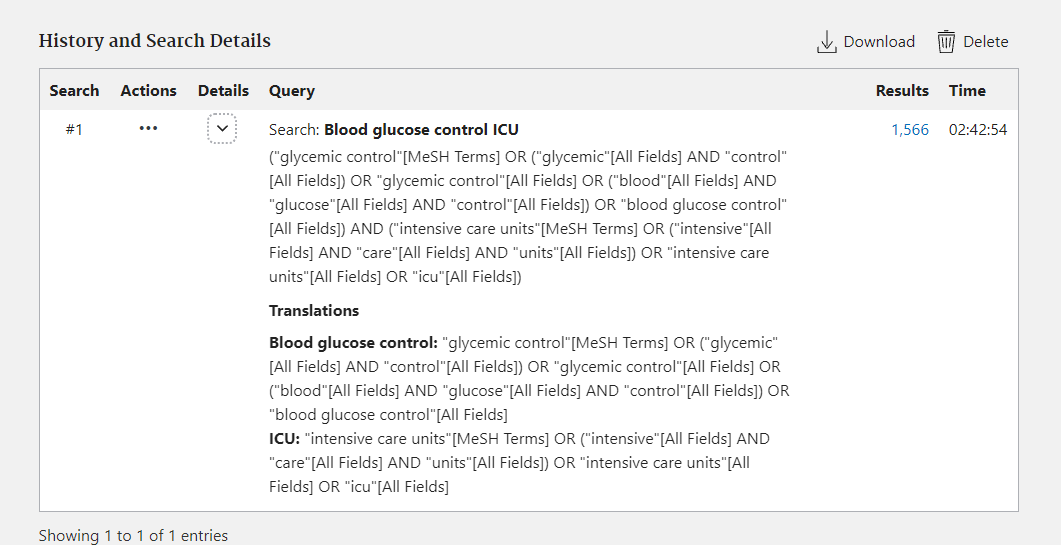
Task: Click the Translations subheading
Action: pyautogui.click(x=313, y=310)
